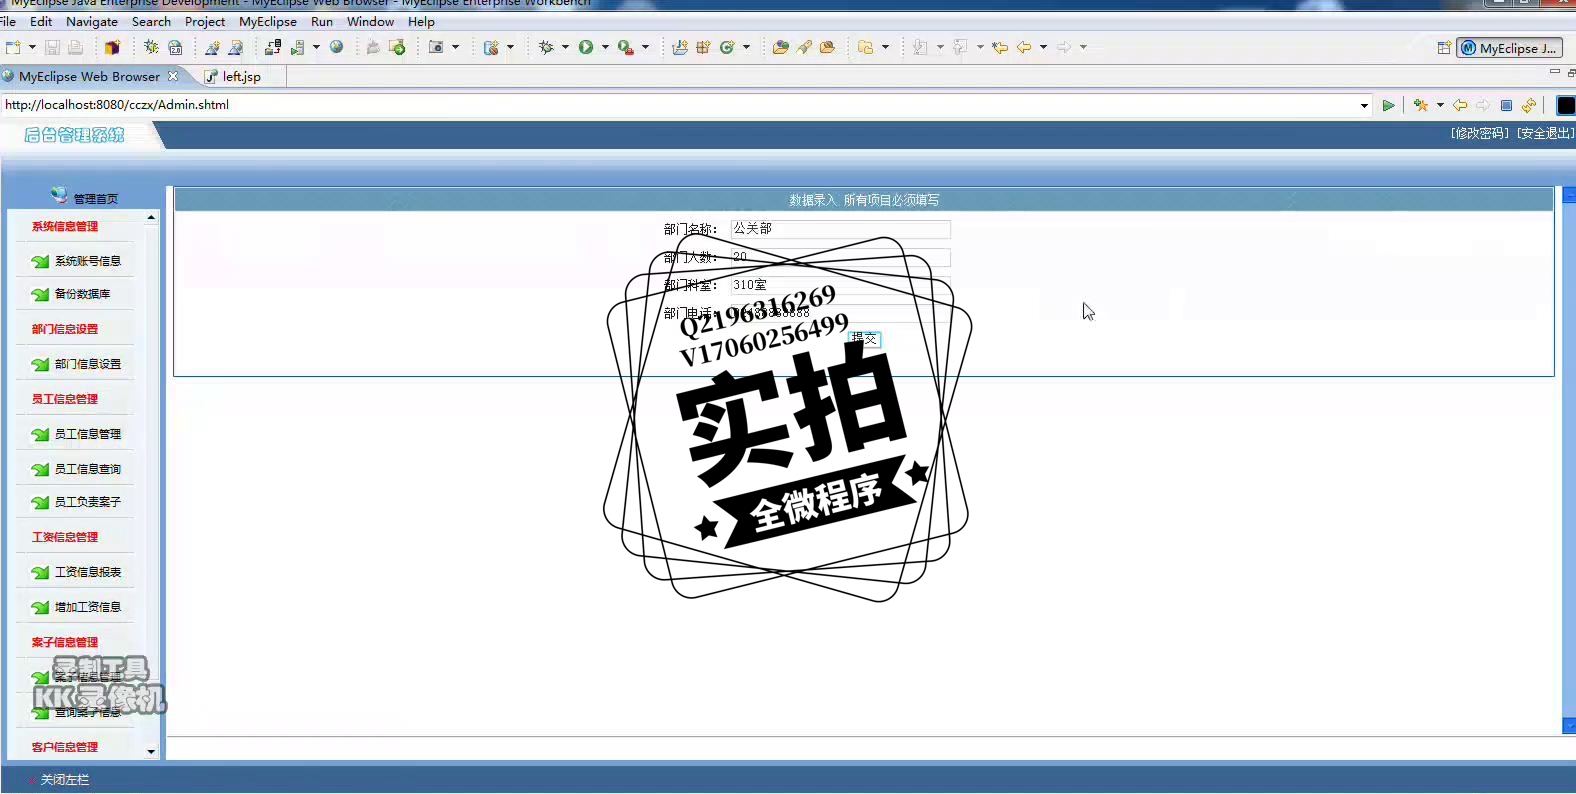Click the Run External Tools icon
The image size is (1576, 794).
pos(626,47)
